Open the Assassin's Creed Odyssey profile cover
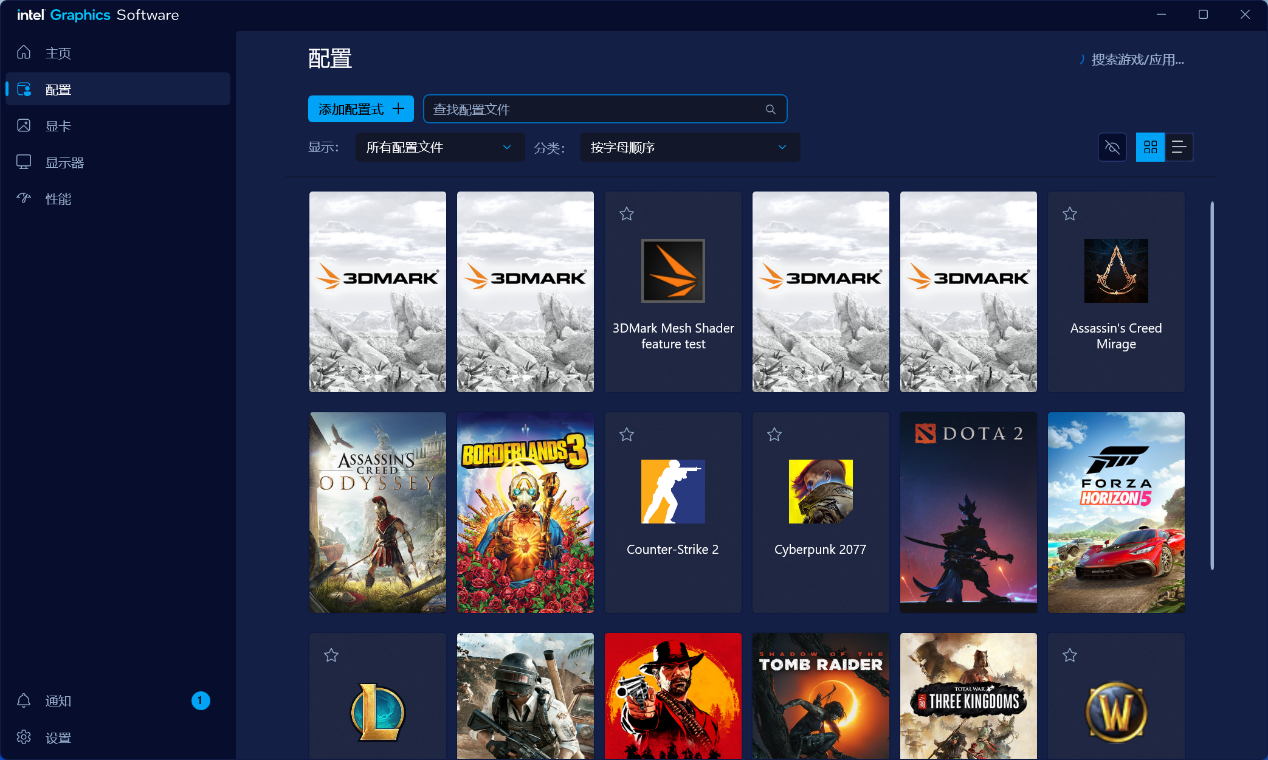 pyautogui.click(x=378, y=513)
